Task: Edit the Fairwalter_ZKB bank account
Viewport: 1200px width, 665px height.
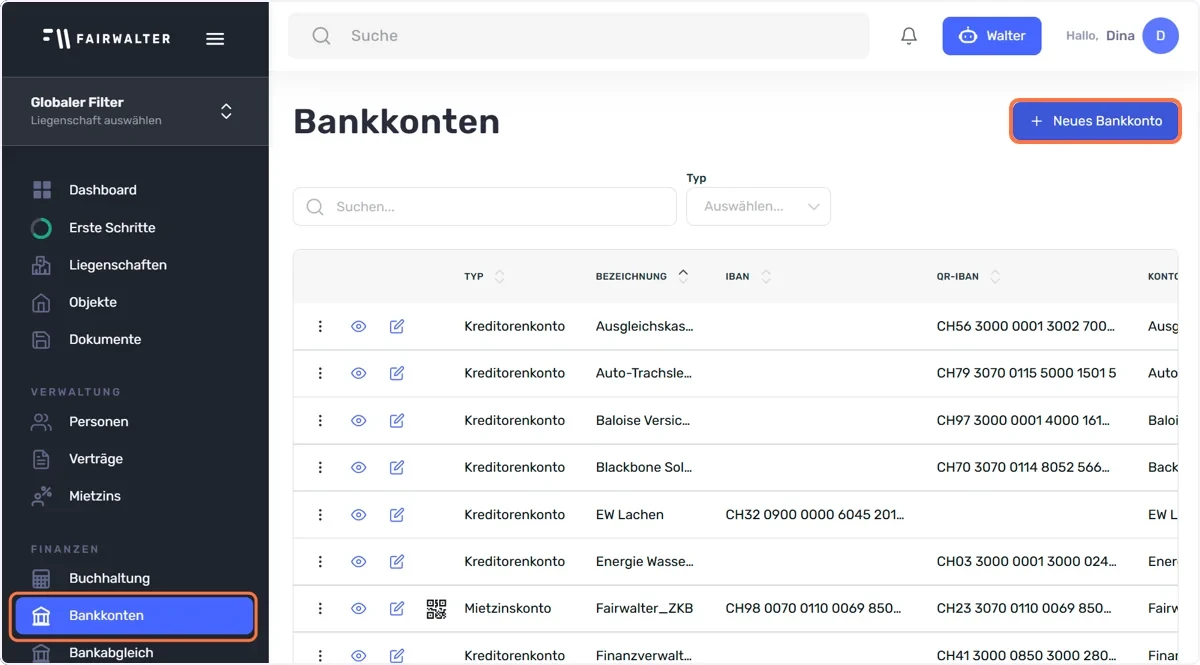Action: (397, 608)
